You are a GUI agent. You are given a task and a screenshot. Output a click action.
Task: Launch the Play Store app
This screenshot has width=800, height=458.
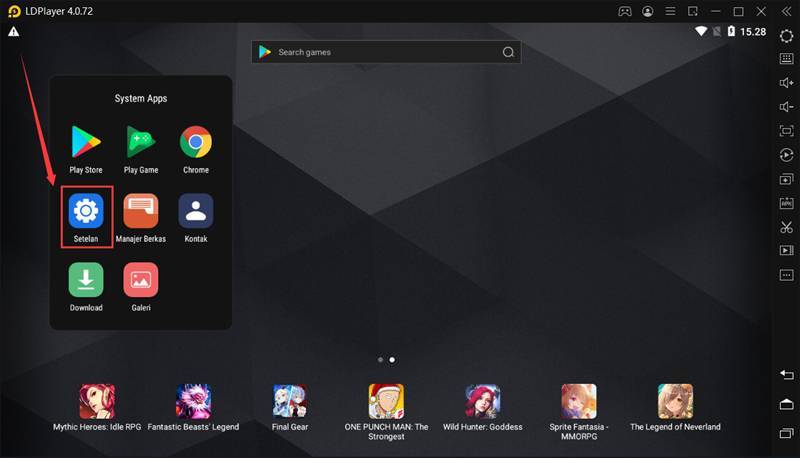(86, 142)
